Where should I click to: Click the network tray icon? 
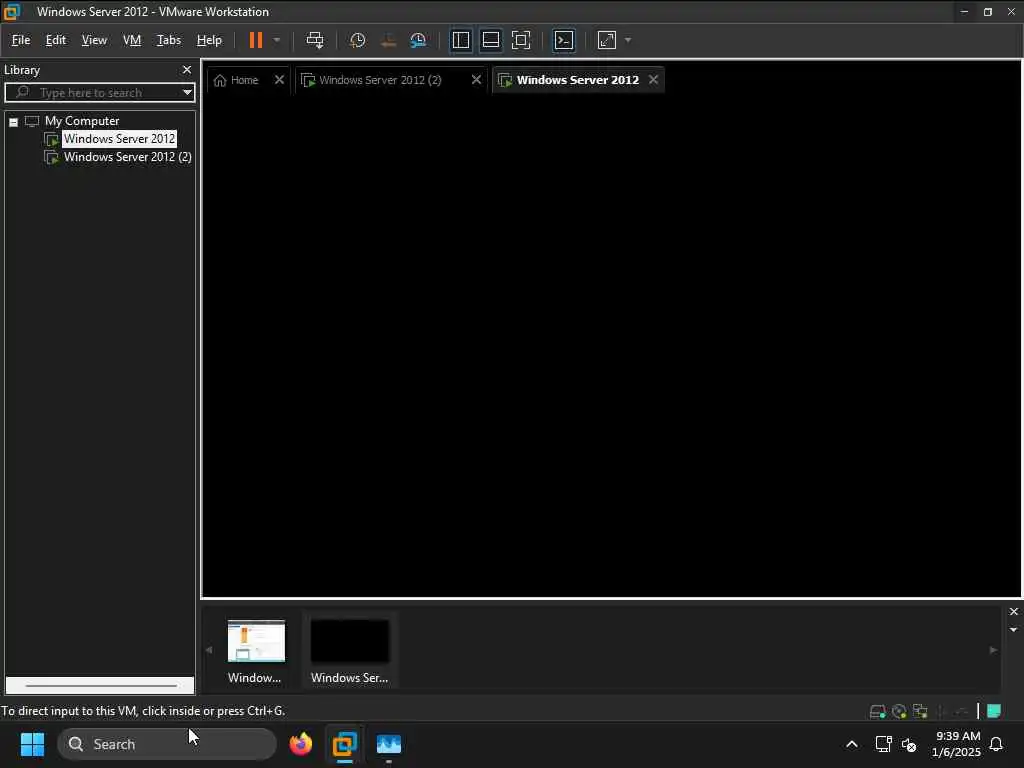[884, 744]
